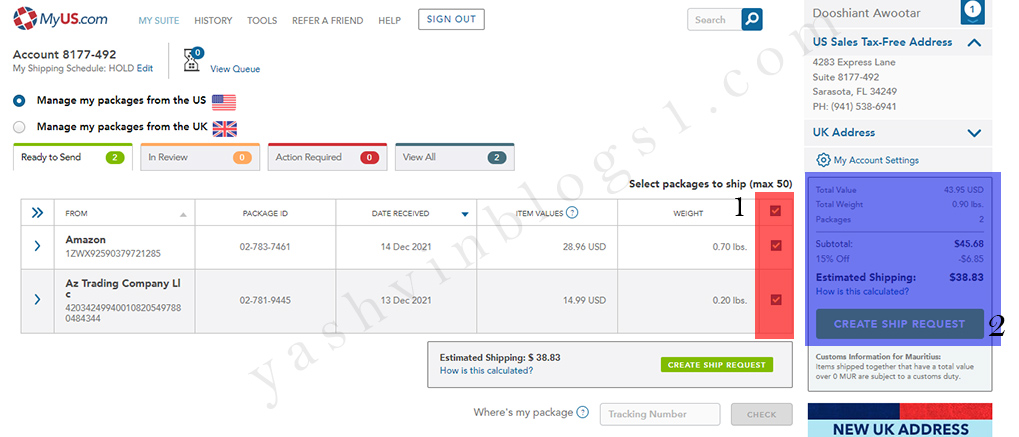Click the Where's my package help icon

pyautogui.click(x=582, y=412)
